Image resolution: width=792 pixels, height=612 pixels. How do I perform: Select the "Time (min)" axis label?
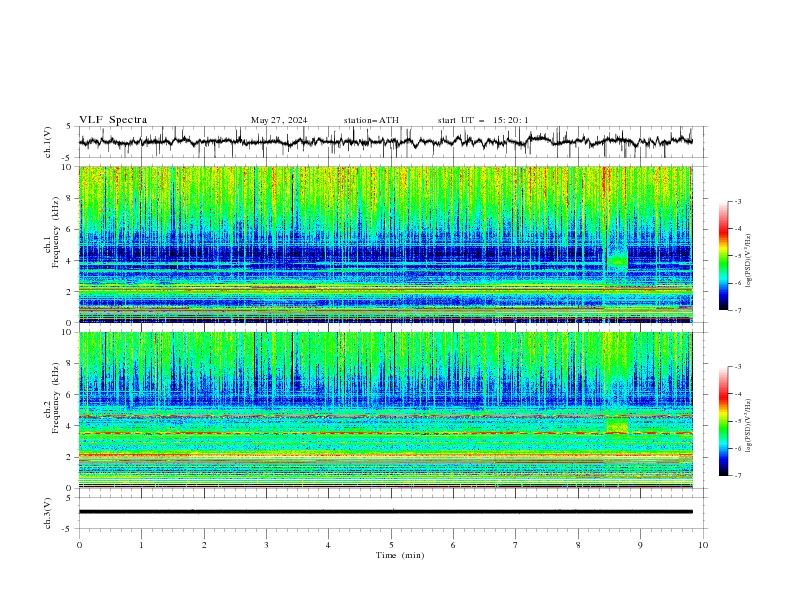[400, 555]
